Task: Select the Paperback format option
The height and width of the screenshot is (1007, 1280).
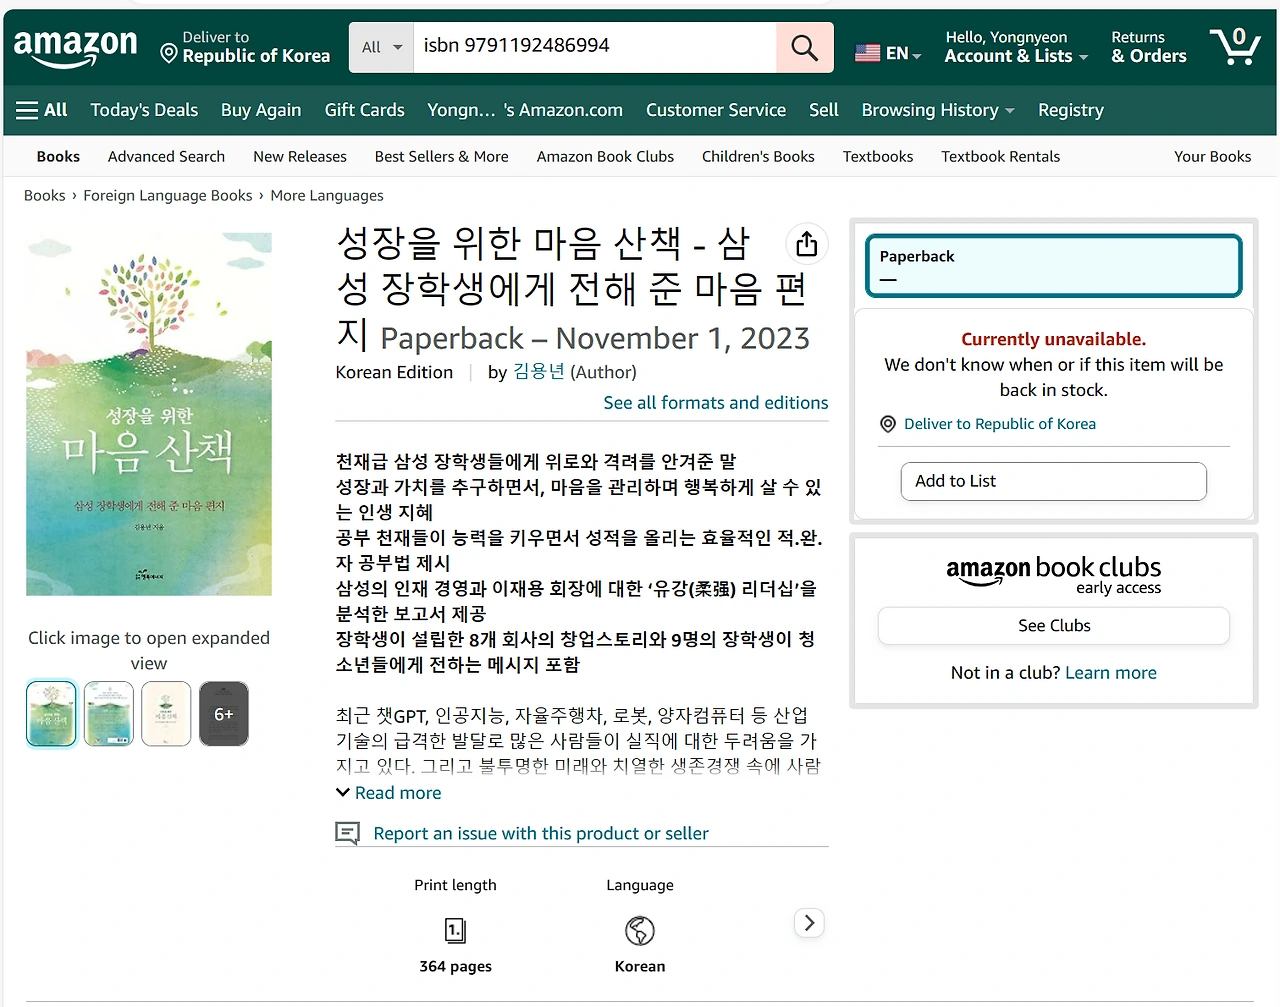Action: click(1053, 265)
